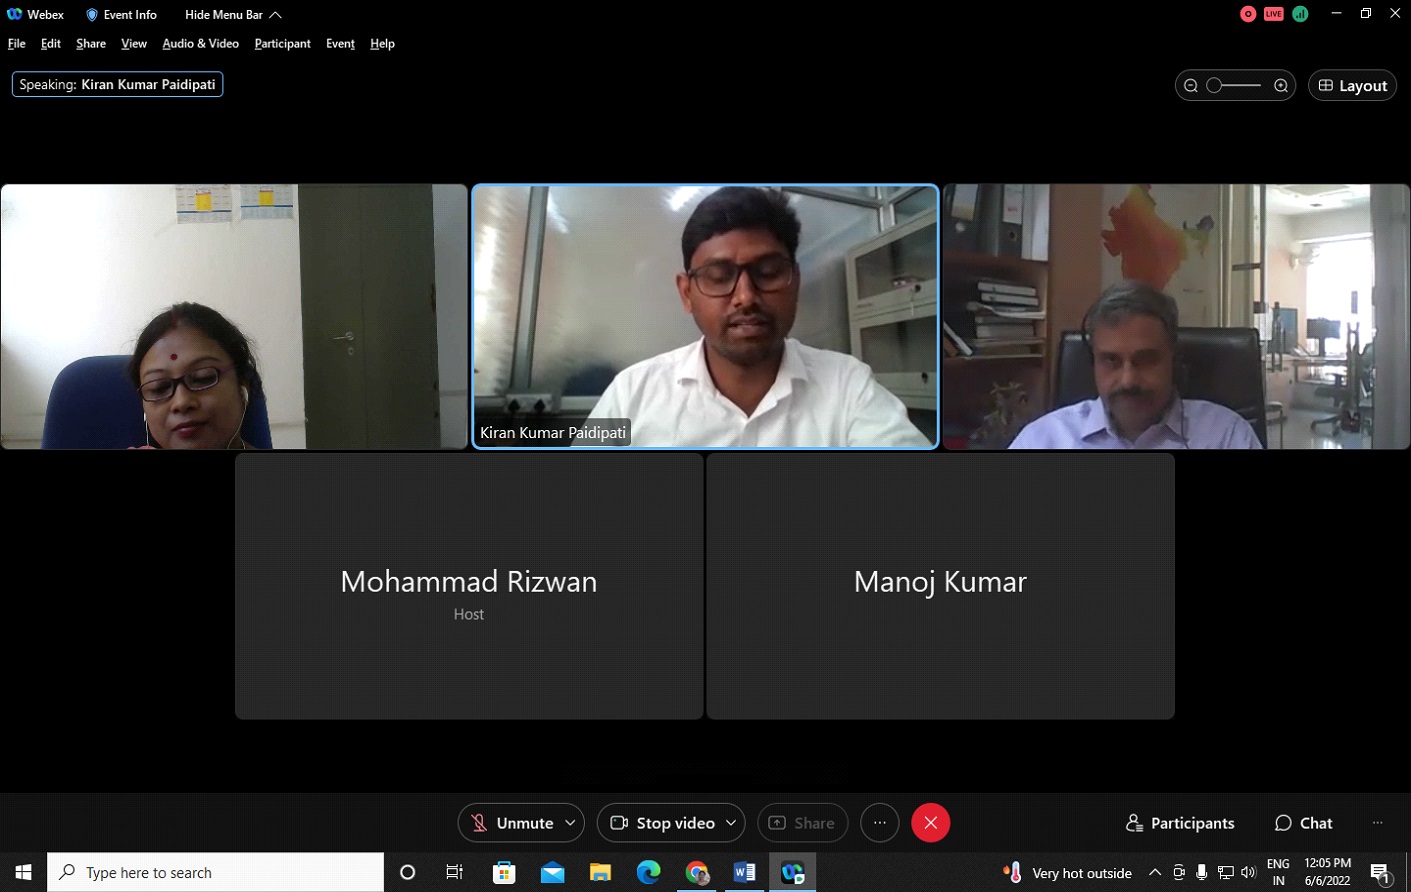This screenshot has width=1411, height=892.
Task: Open the Layout button
Action: [x=1352, y=86]
